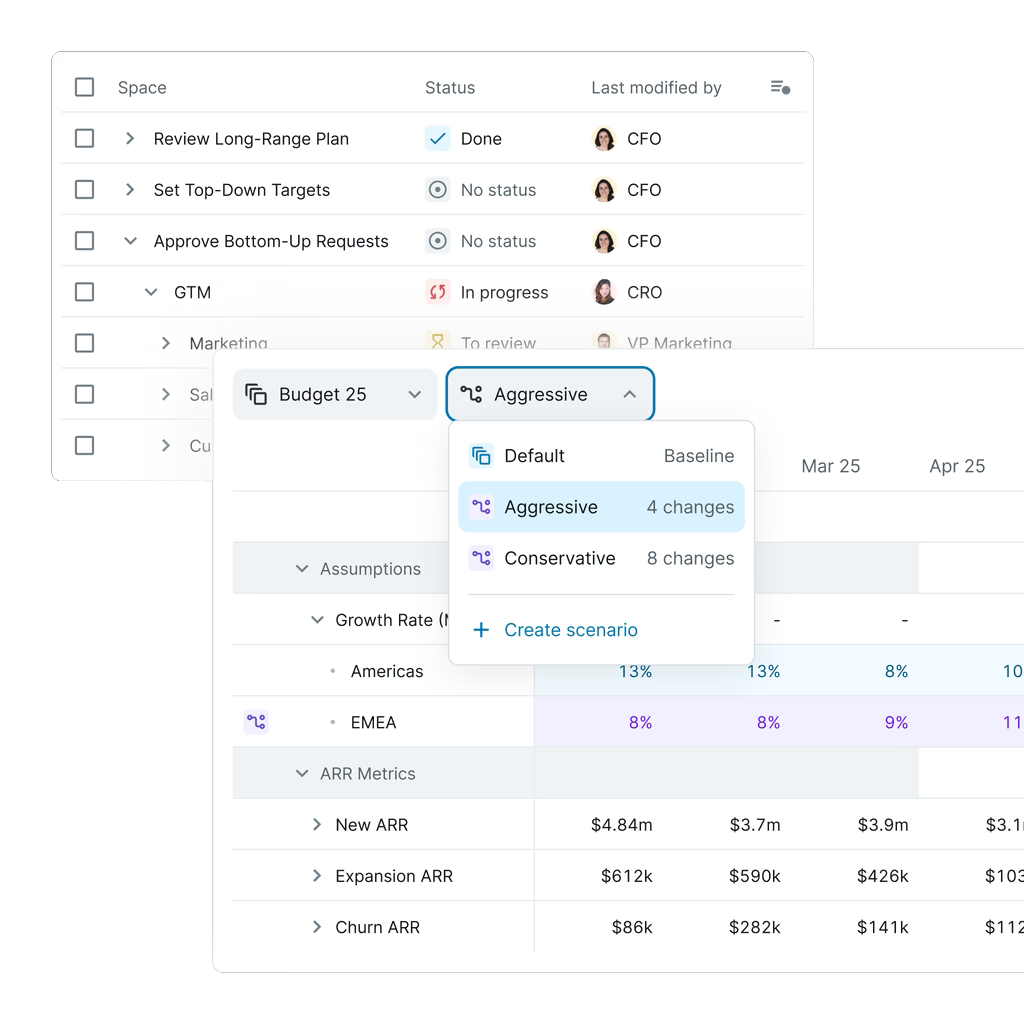Collapse the ARR Metrics section
Viewport: 1024px width, 1024px height.
click(x=302, y=774)
